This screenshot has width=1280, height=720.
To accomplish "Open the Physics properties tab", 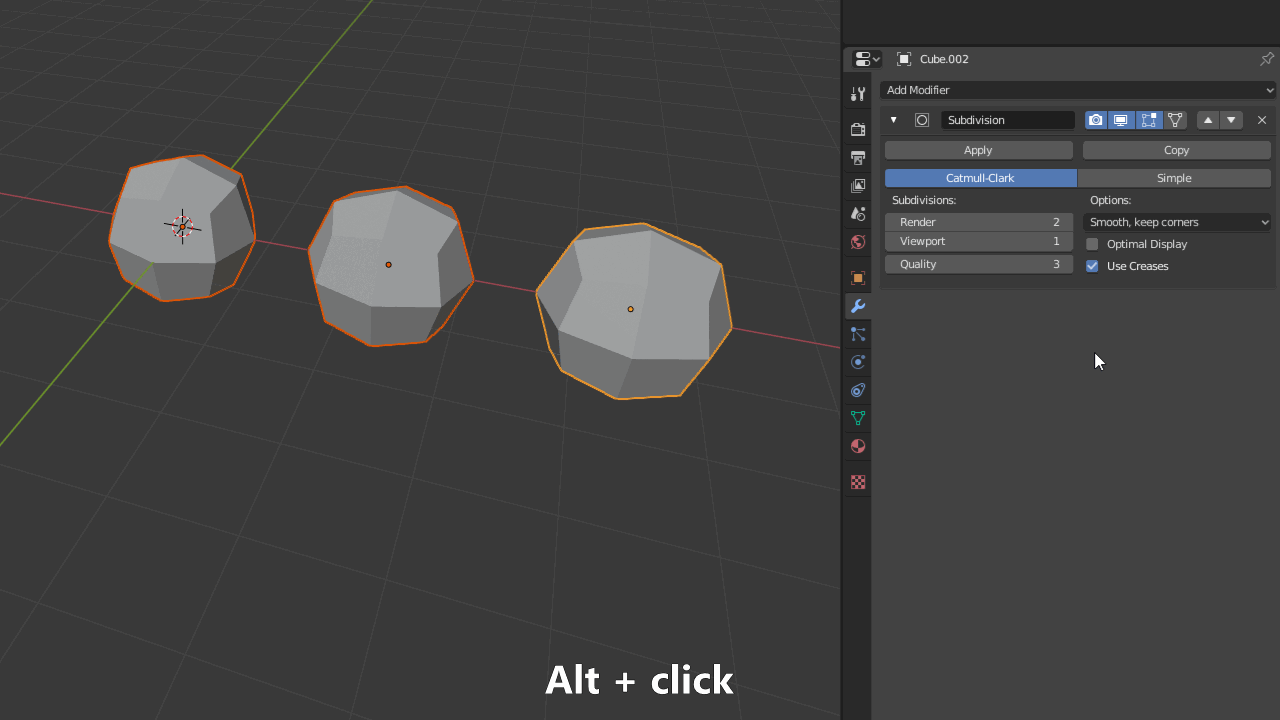I will [858, 362].
